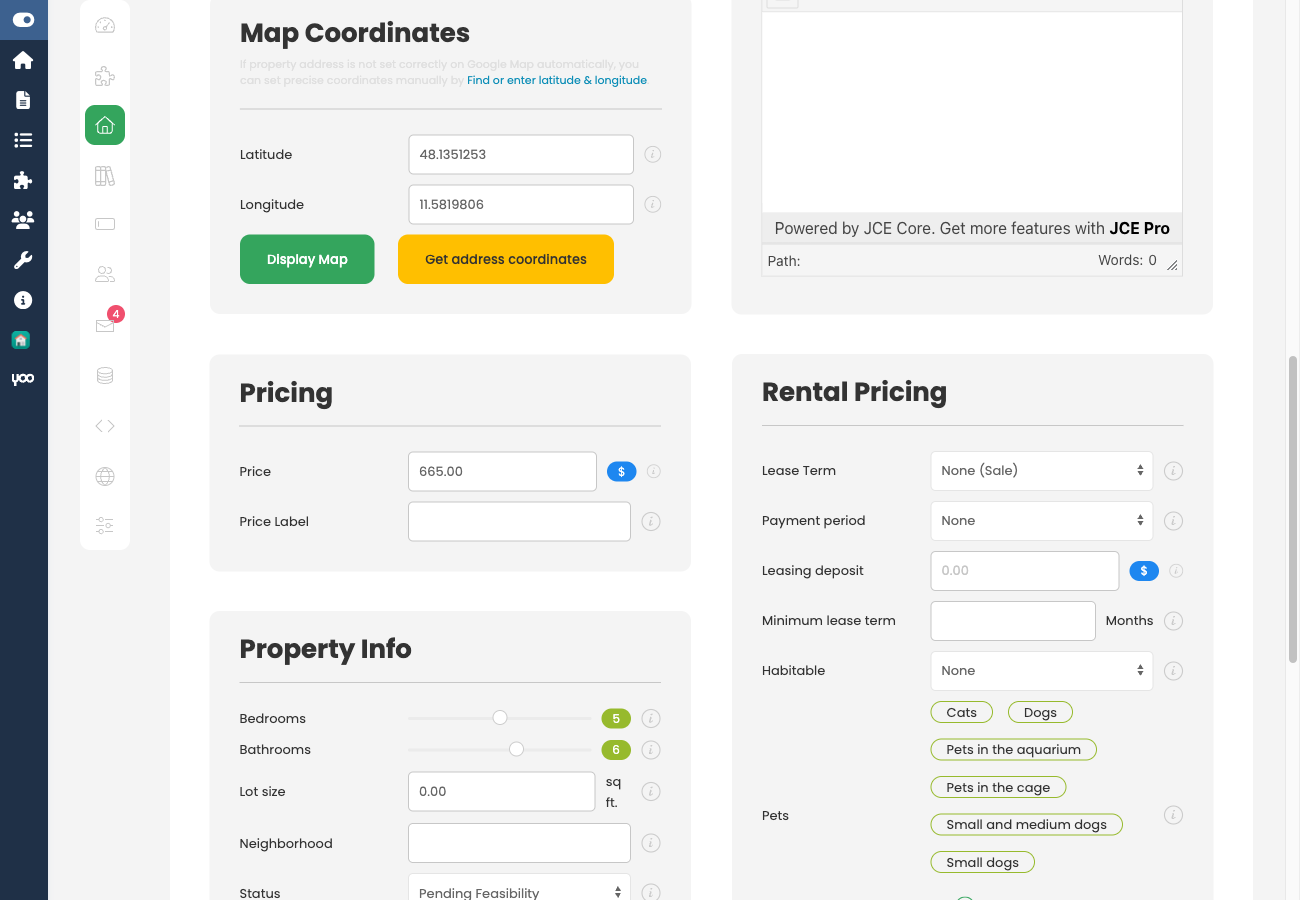Click the Display Map button

[x=307, y=259]
